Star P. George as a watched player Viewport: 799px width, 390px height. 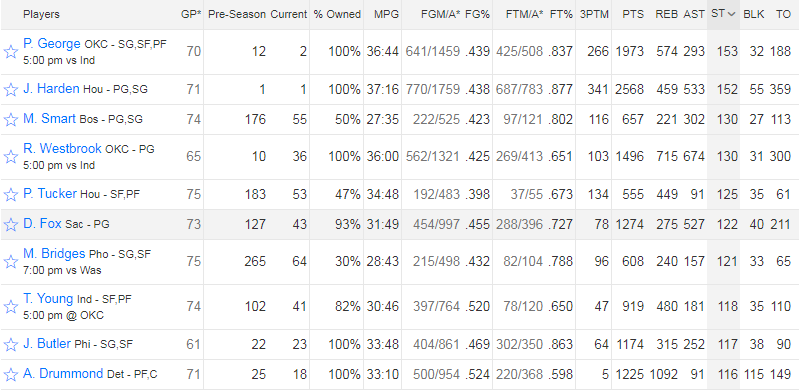click(x=11, y=51)
